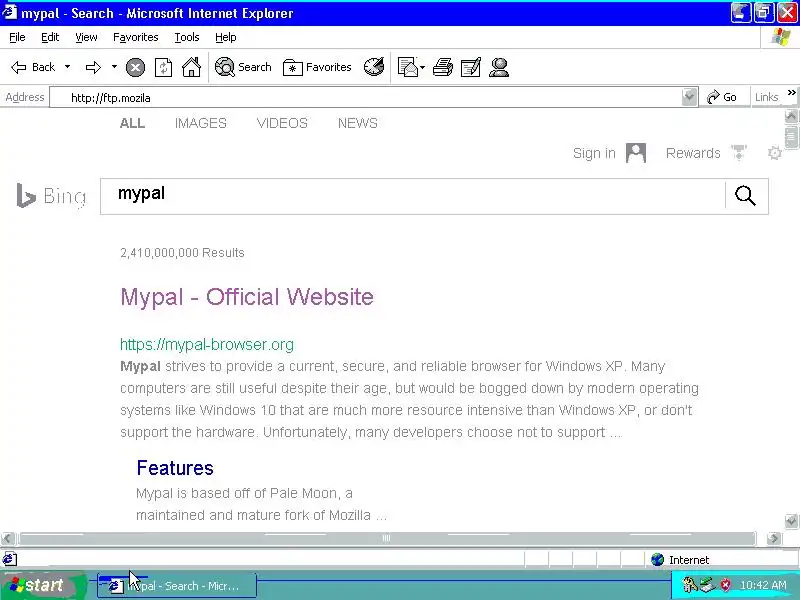
Task: Open the Bing settings gear icon
Action: 774,153
